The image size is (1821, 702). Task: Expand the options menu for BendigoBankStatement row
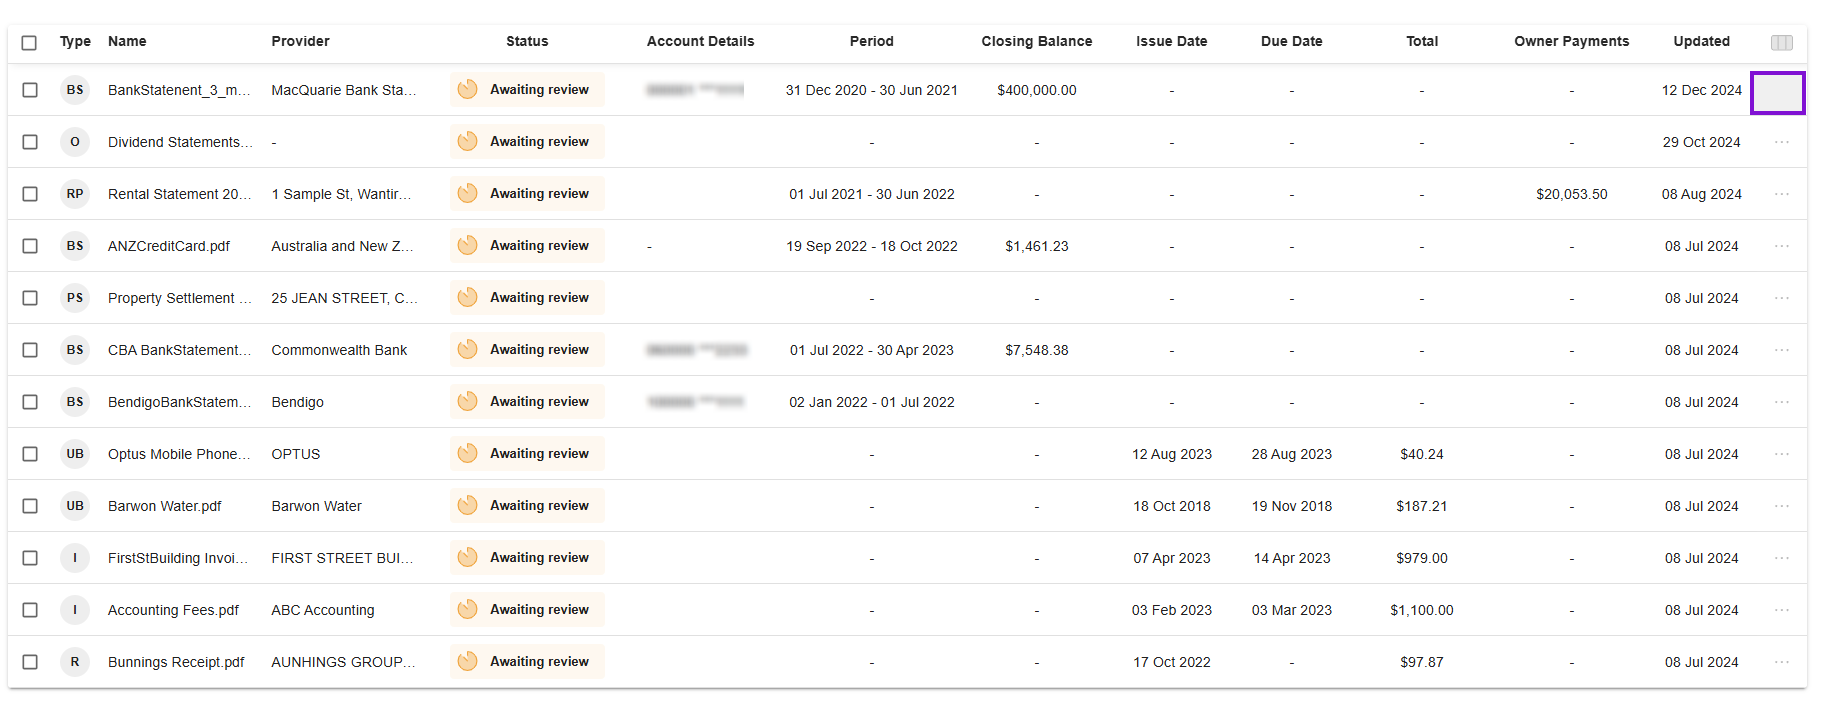(x=1781, y=402)
